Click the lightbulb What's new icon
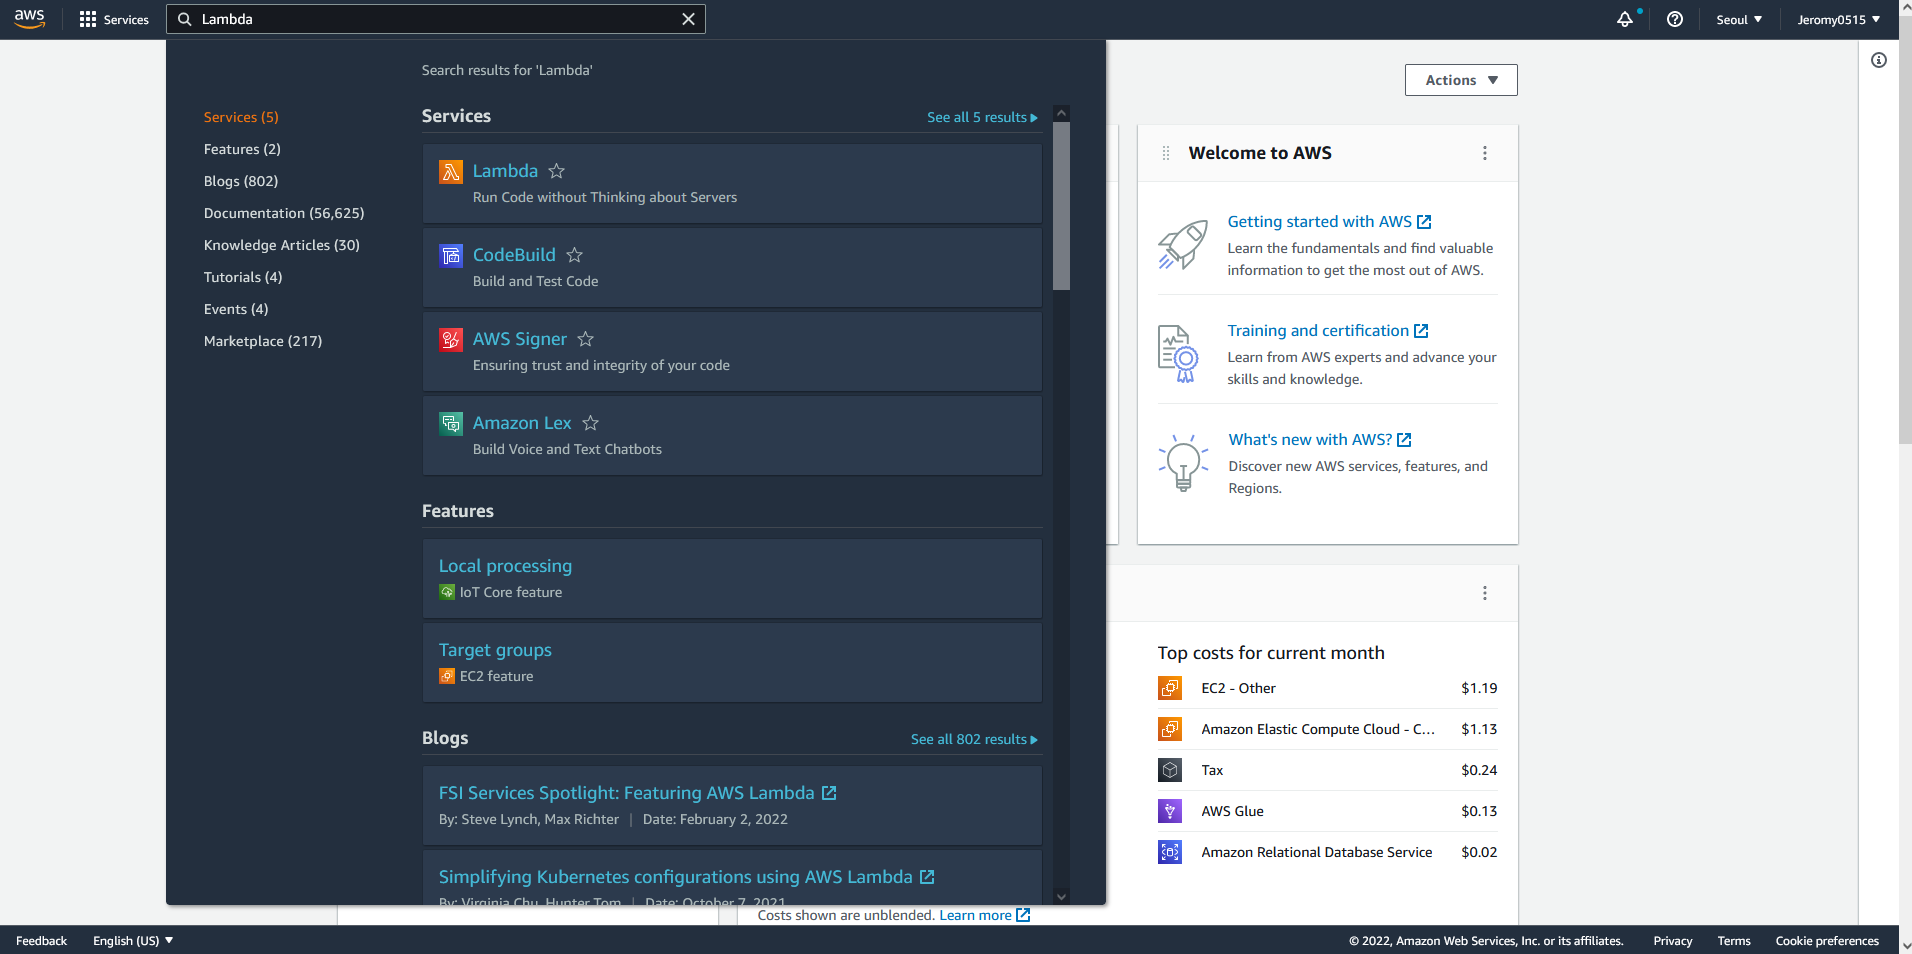Image resolution: width=1912 pixels, height=954 pixels. click(x=1183, y=463)
